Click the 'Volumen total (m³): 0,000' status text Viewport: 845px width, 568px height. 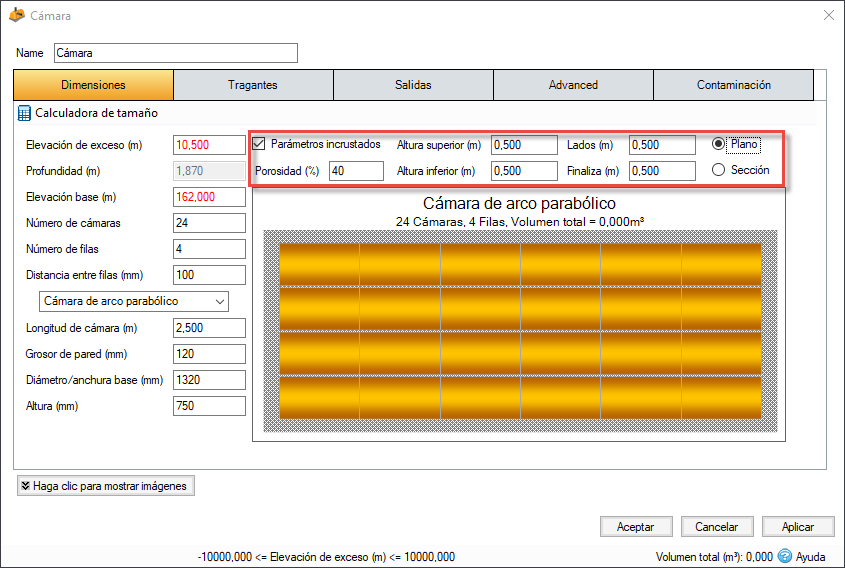coord(714,557)
